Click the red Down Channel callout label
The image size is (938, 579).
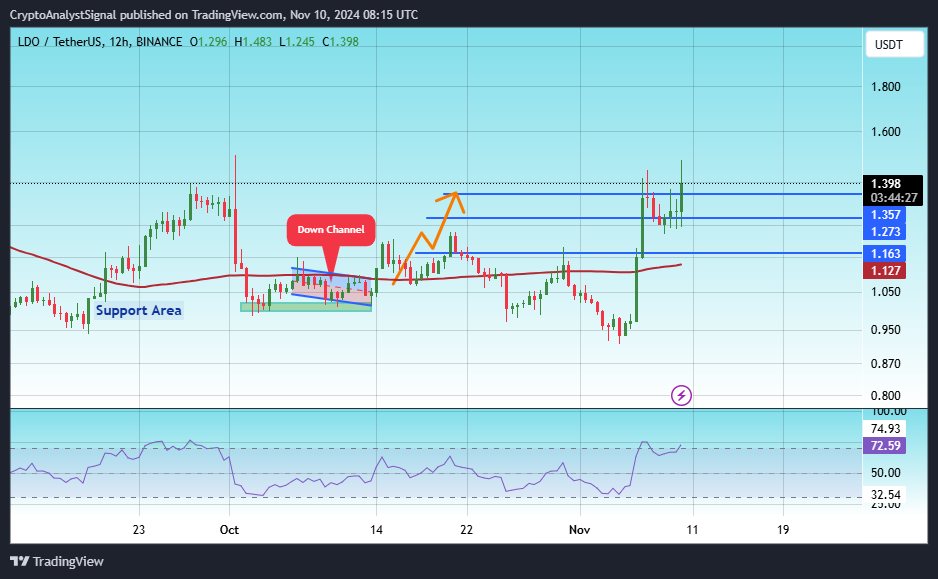[331, 230]
